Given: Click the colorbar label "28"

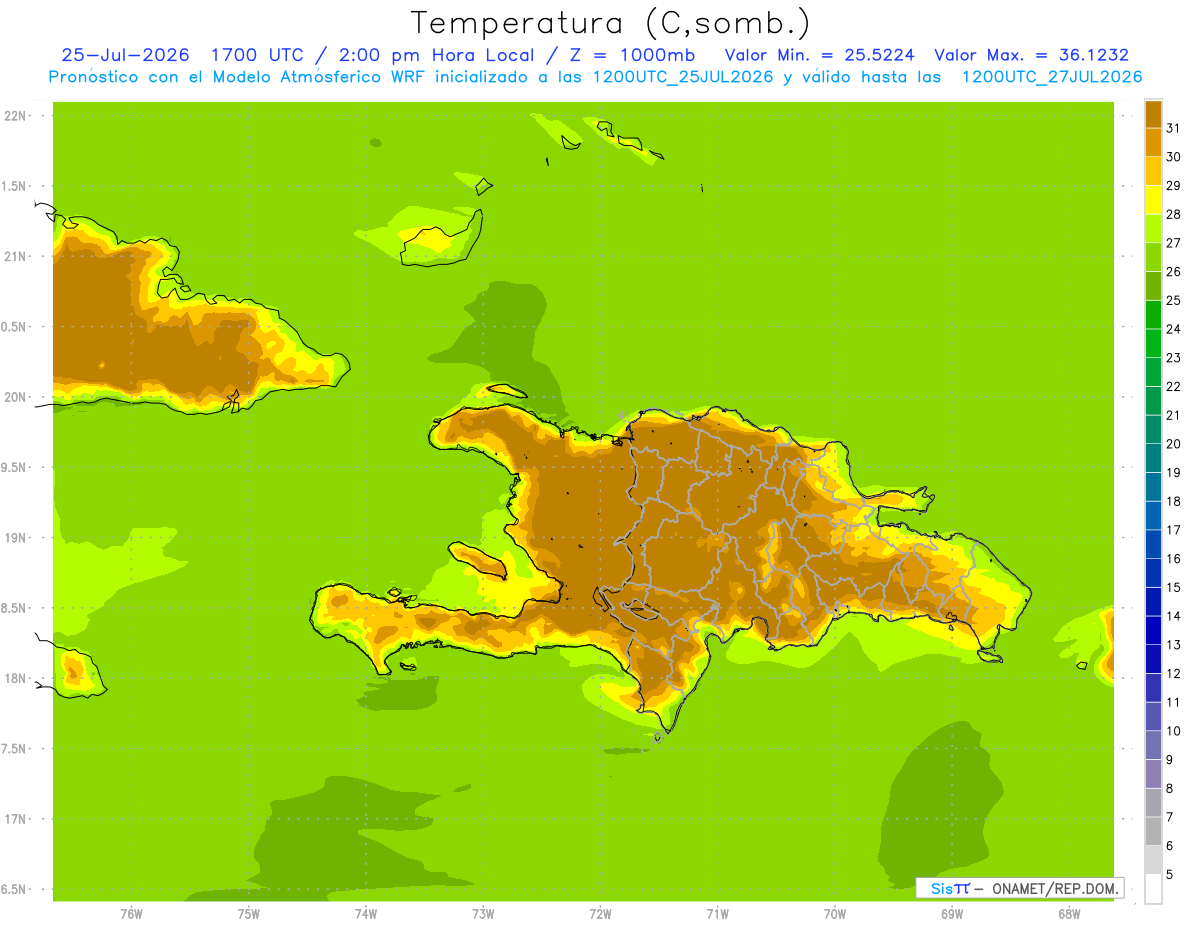Looking at the screenshot, I should 1174,214.
